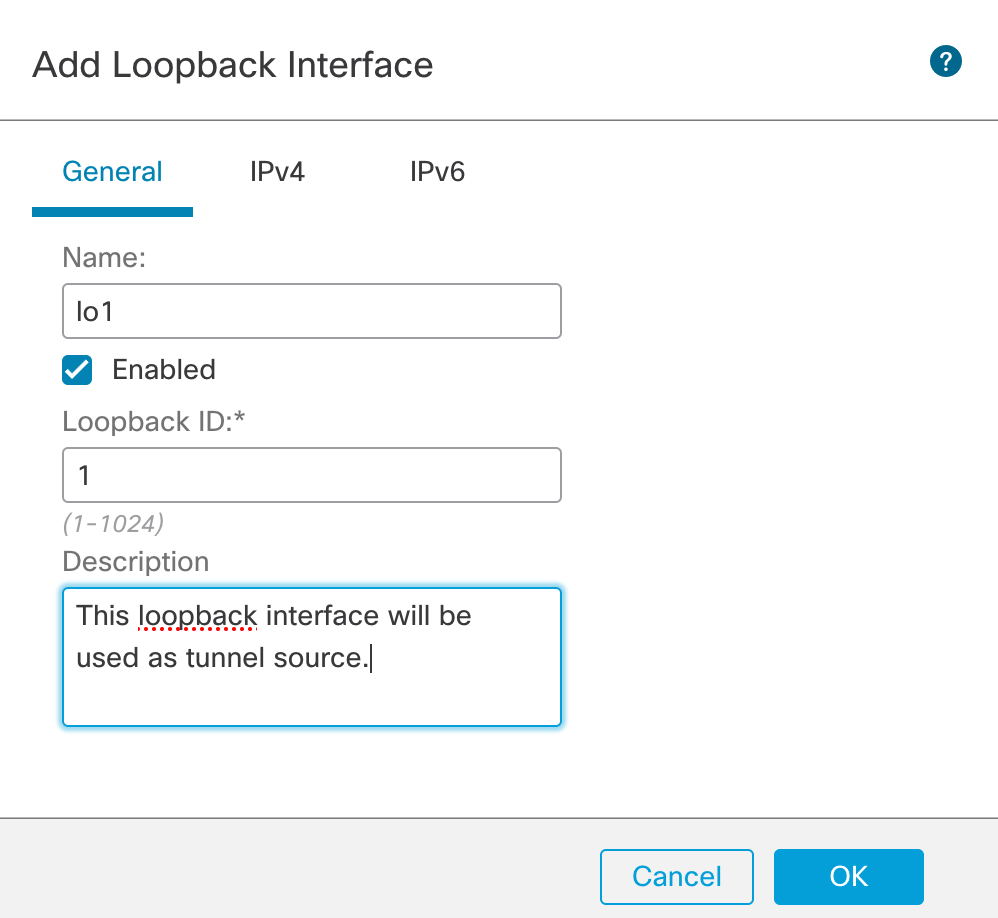Image resolution: width=998 pixels, height=918 pixels.
Task: Focus the Name input field
Action: (x=311, y=311)
